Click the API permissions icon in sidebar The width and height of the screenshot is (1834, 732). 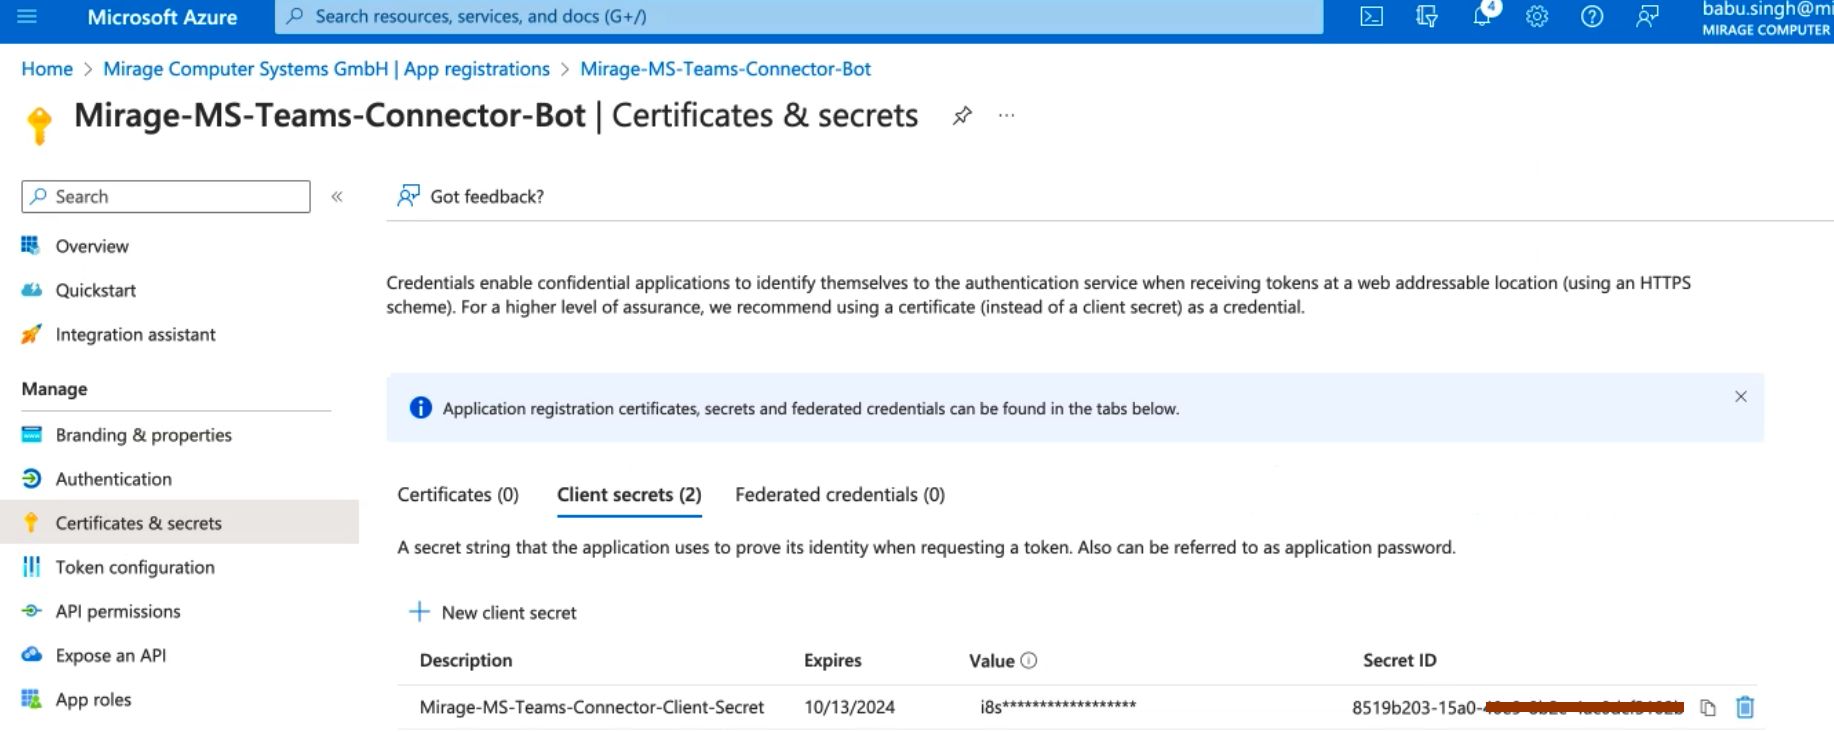click(x=31, y=611)
